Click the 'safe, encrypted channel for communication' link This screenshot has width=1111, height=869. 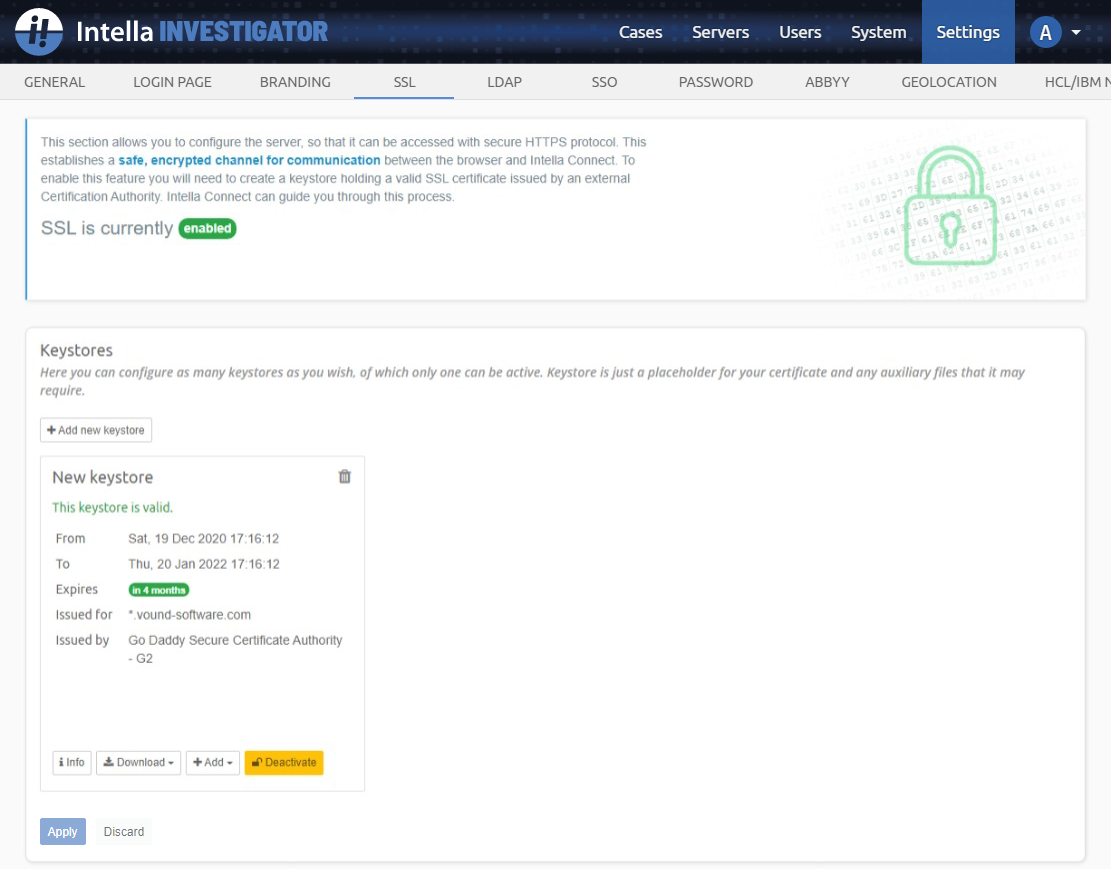(x=249, y=160)
